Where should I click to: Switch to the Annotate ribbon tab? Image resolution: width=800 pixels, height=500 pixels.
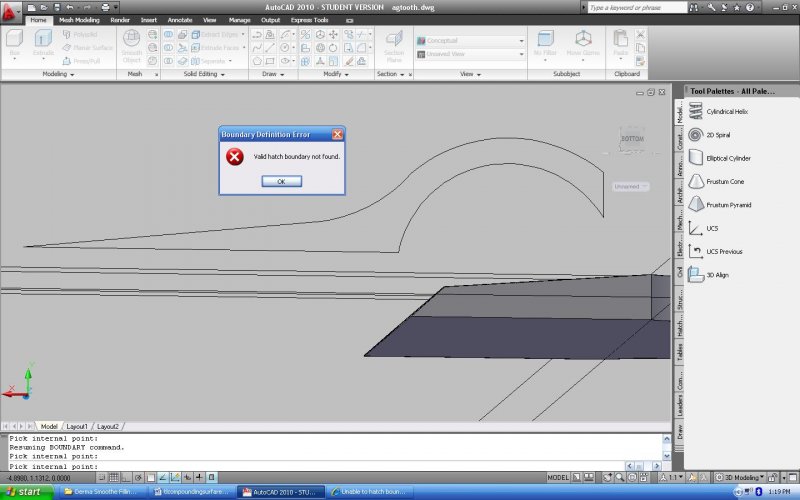coord(180,19)
